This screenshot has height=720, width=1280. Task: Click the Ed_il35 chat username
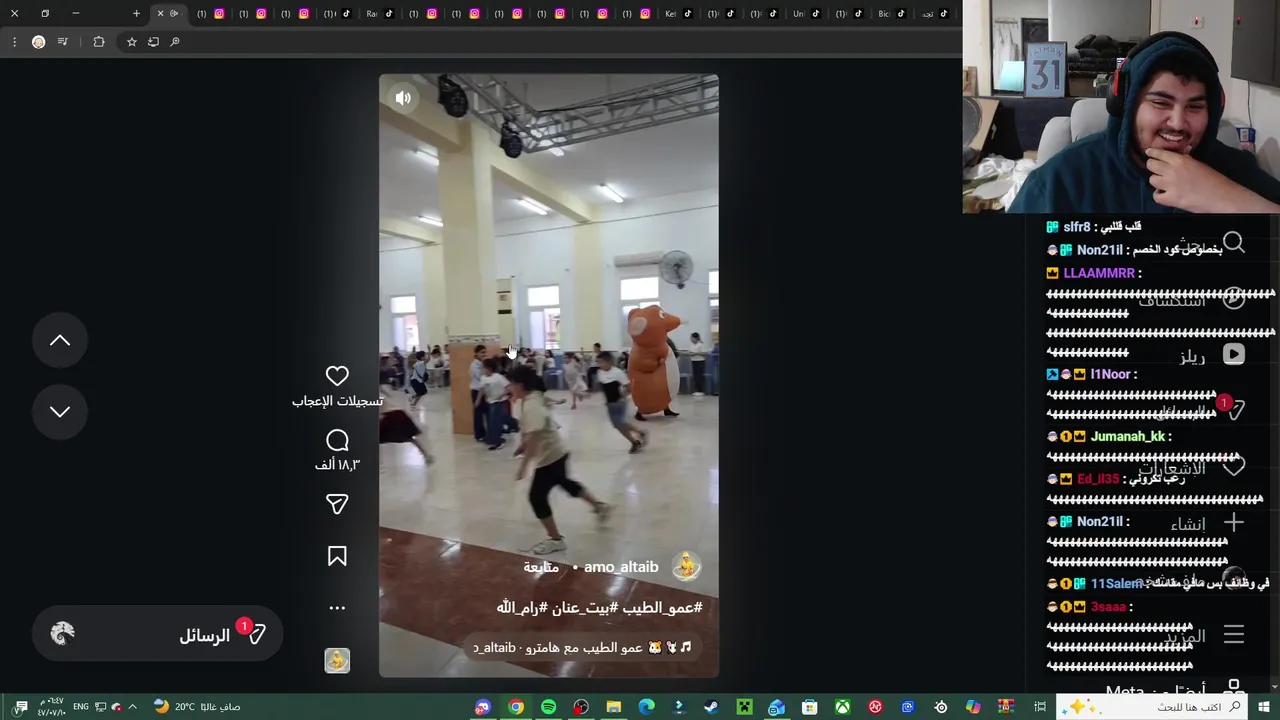click(1098, 479)
